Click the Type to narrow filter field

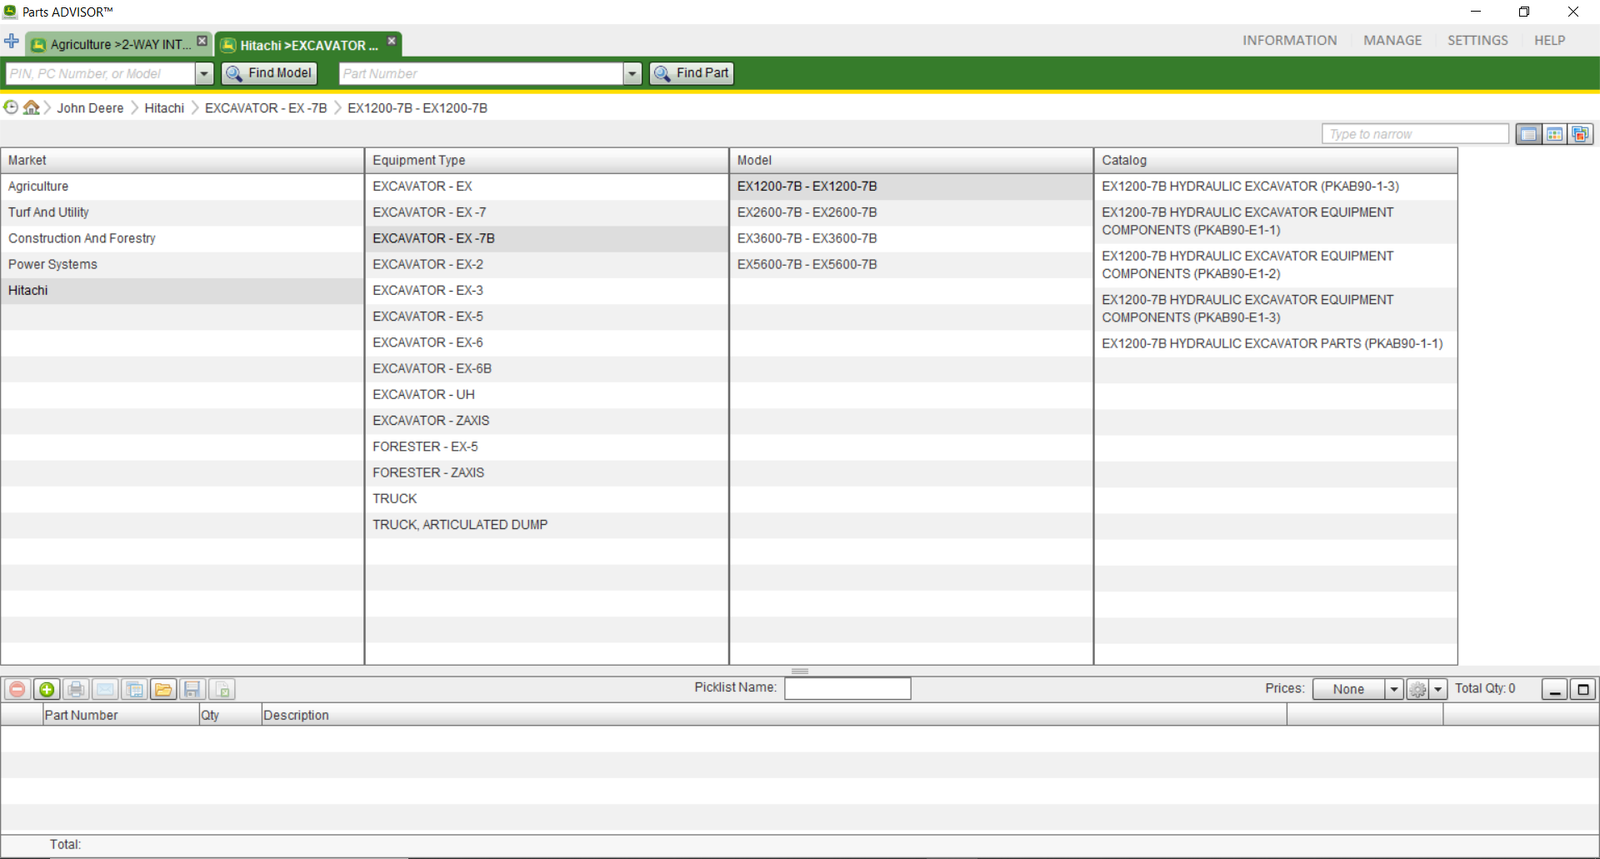1415,134
